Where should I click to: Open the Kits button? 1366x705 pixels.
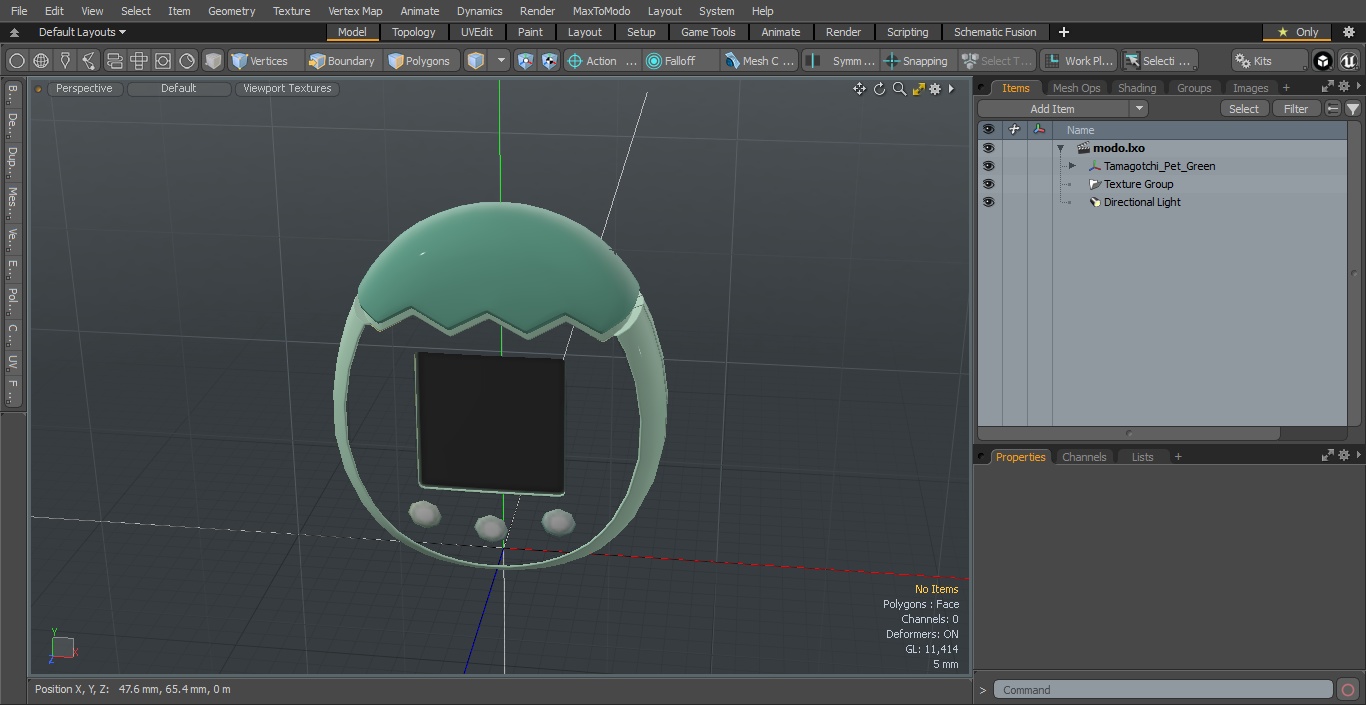(x=1269, y=61)
